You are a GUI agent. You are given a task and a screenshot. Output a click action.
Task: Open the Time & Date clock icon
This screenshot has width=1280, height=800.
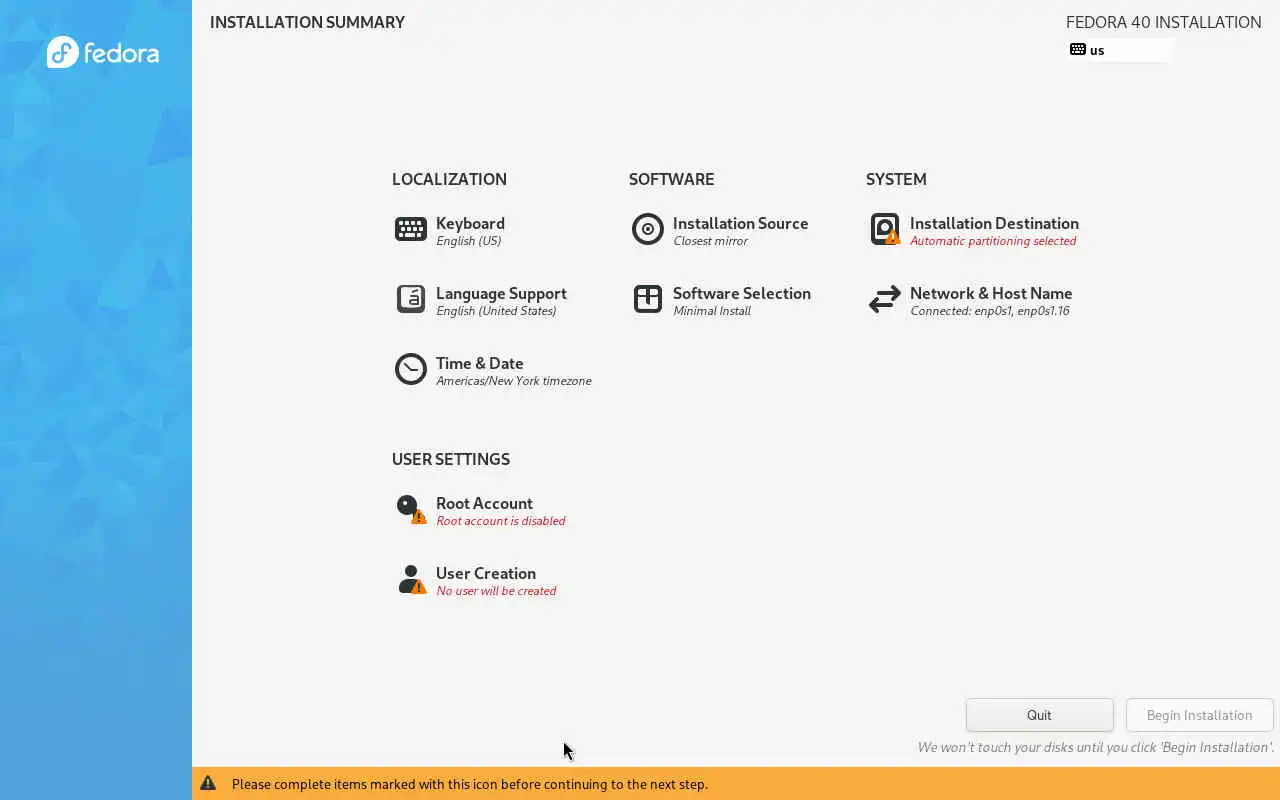point(410,369)
